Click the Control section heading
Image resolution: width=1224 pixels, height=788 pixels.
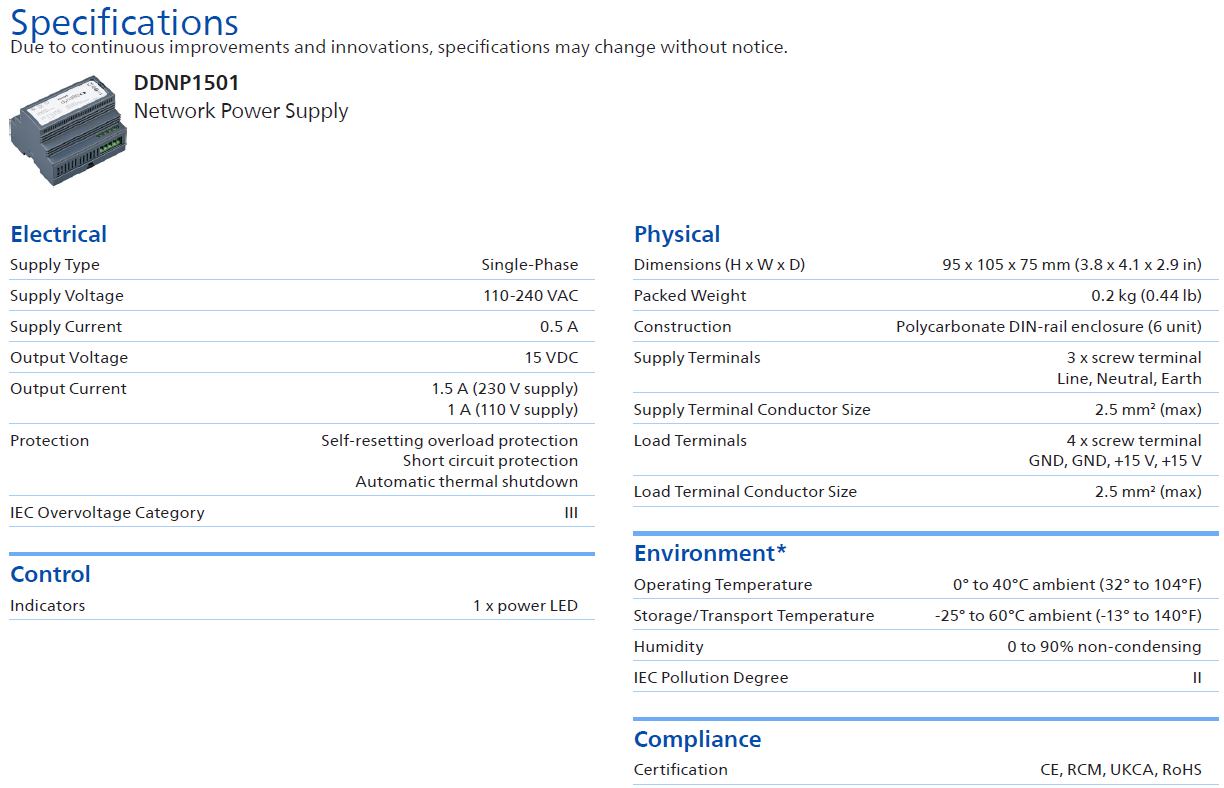(50, 574)
